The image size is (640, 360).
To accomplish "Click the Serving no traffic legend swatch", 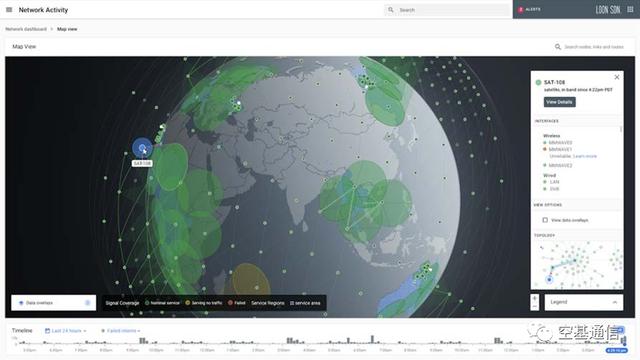I will [188, 303].
